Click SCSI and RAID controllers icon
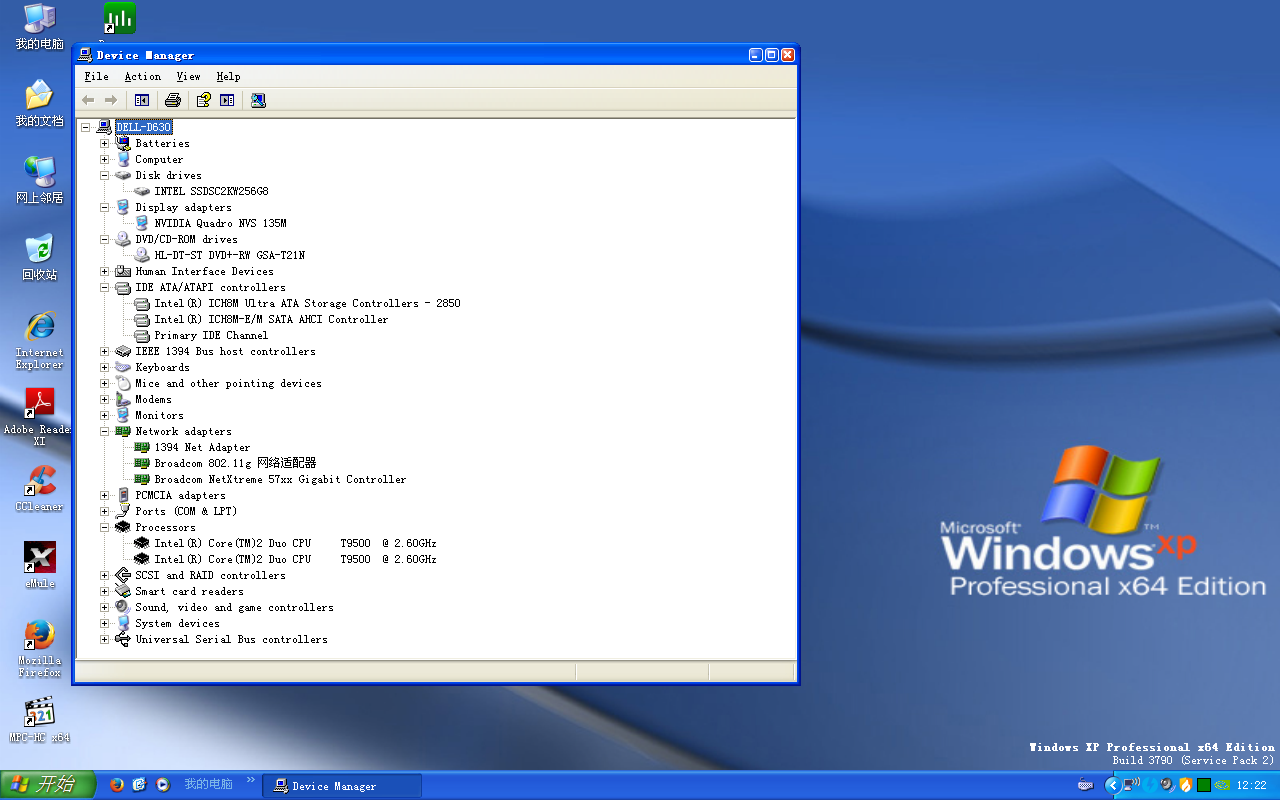 tap(123, 575)
